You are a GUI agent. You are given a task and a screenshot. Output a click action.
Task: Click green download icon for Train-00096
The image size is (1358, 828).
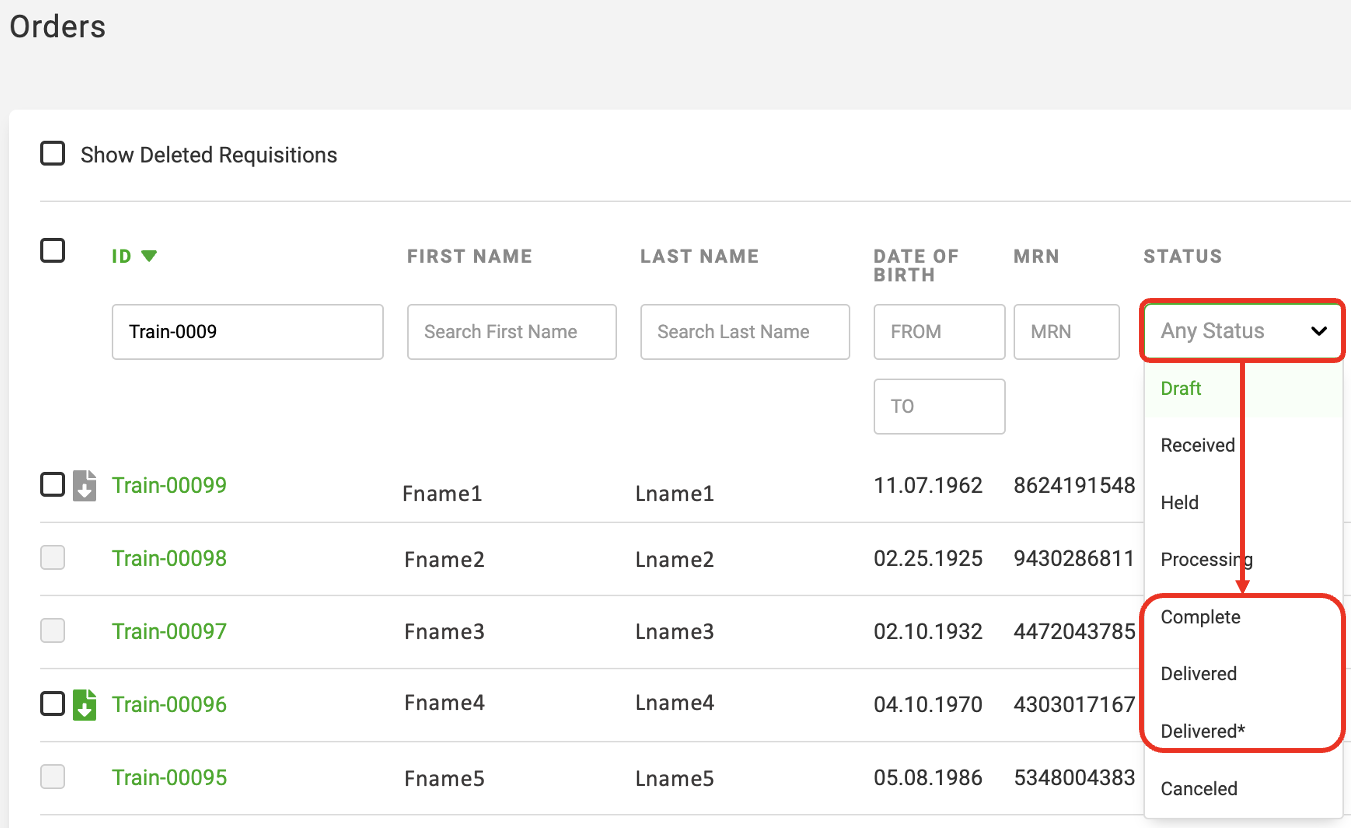[85, 705]
